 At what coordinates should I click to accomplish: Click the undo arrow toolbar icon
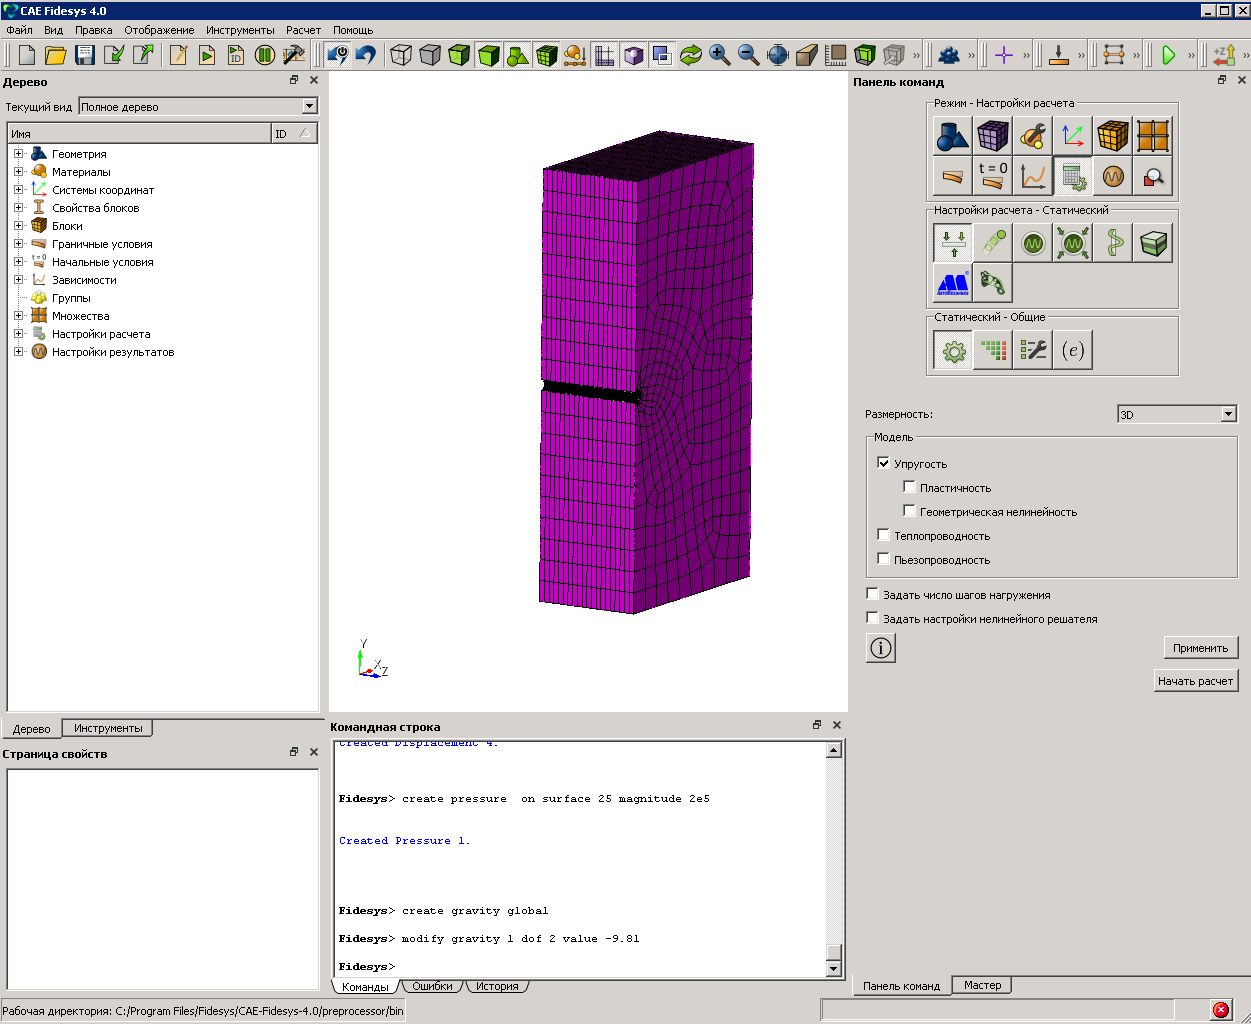pyautogui.click(x=366, y=55)
